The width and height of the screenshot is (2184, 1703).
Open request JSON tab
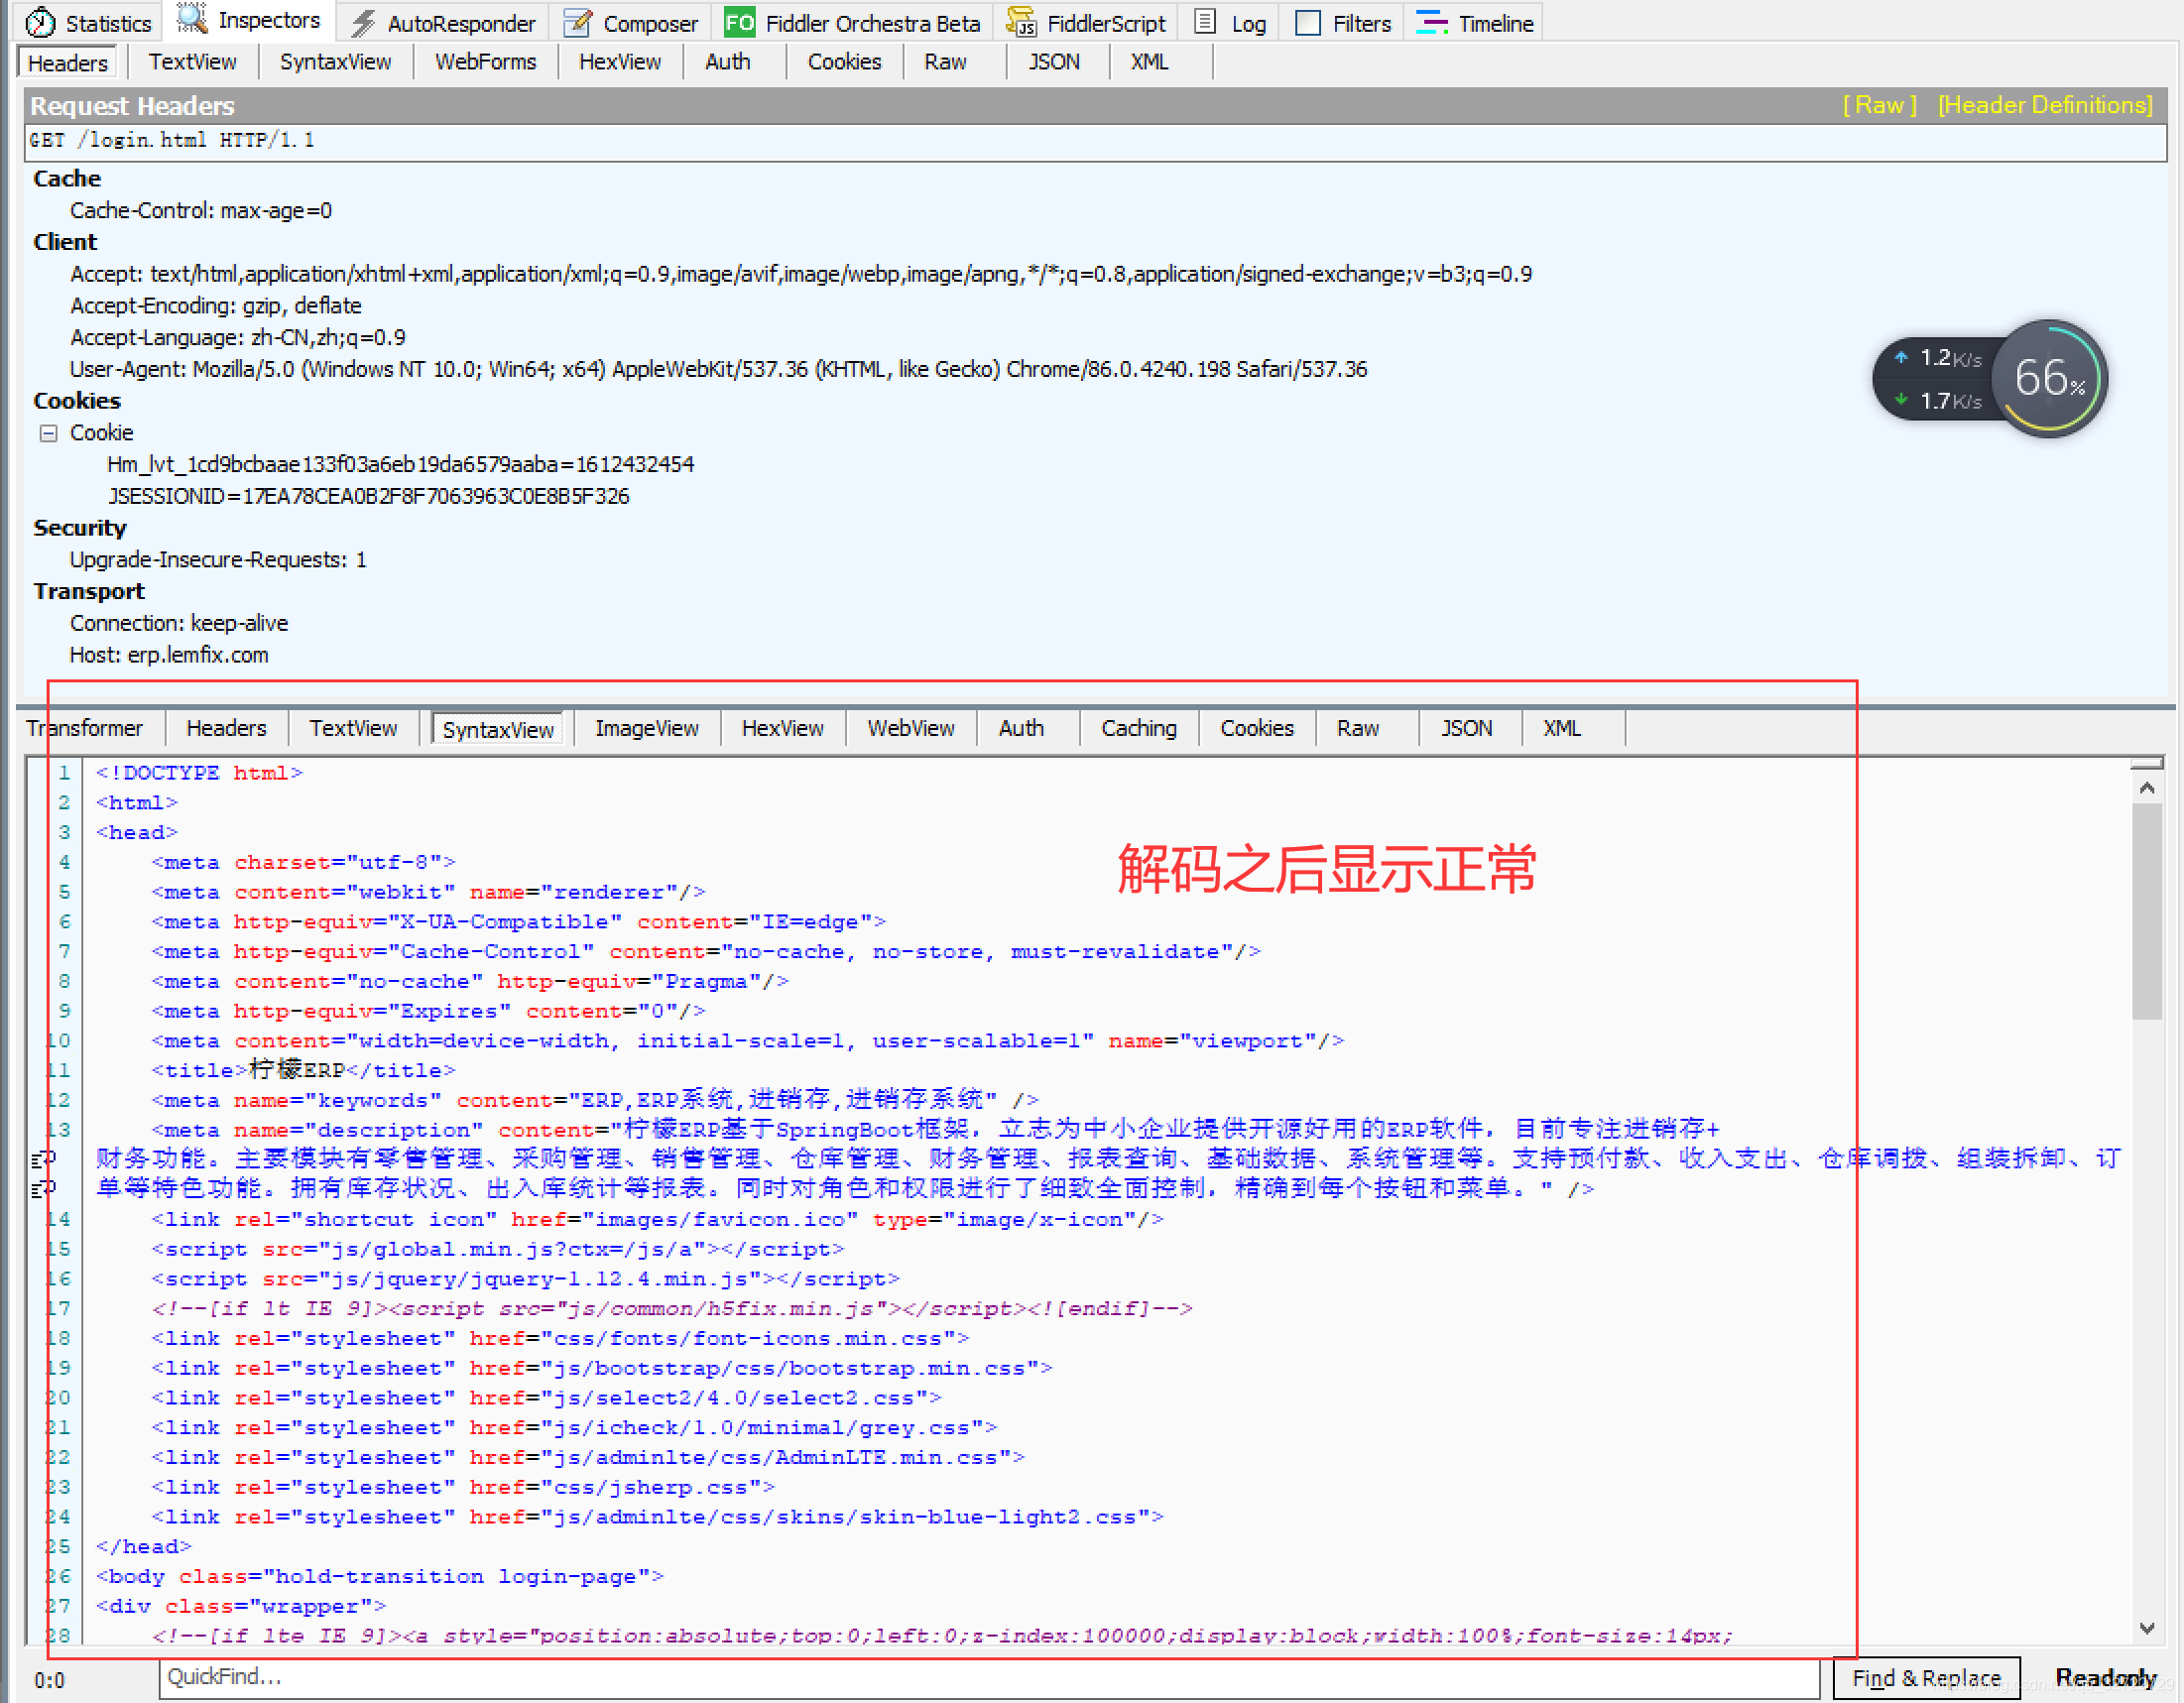(1054, 62)
